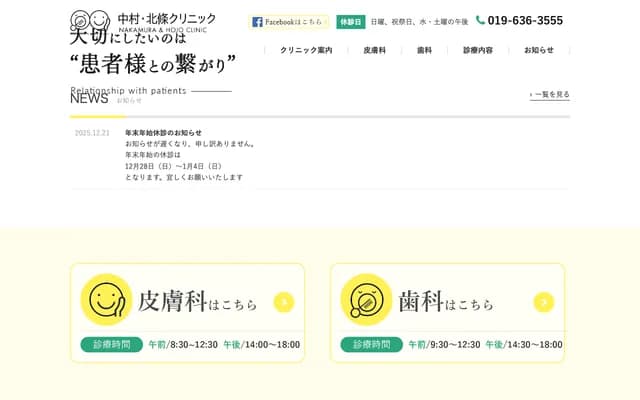The width and height of the screenshot is (640, 400).
Task: Open クリニック案内 menu item
Action: tap(306, 50)
